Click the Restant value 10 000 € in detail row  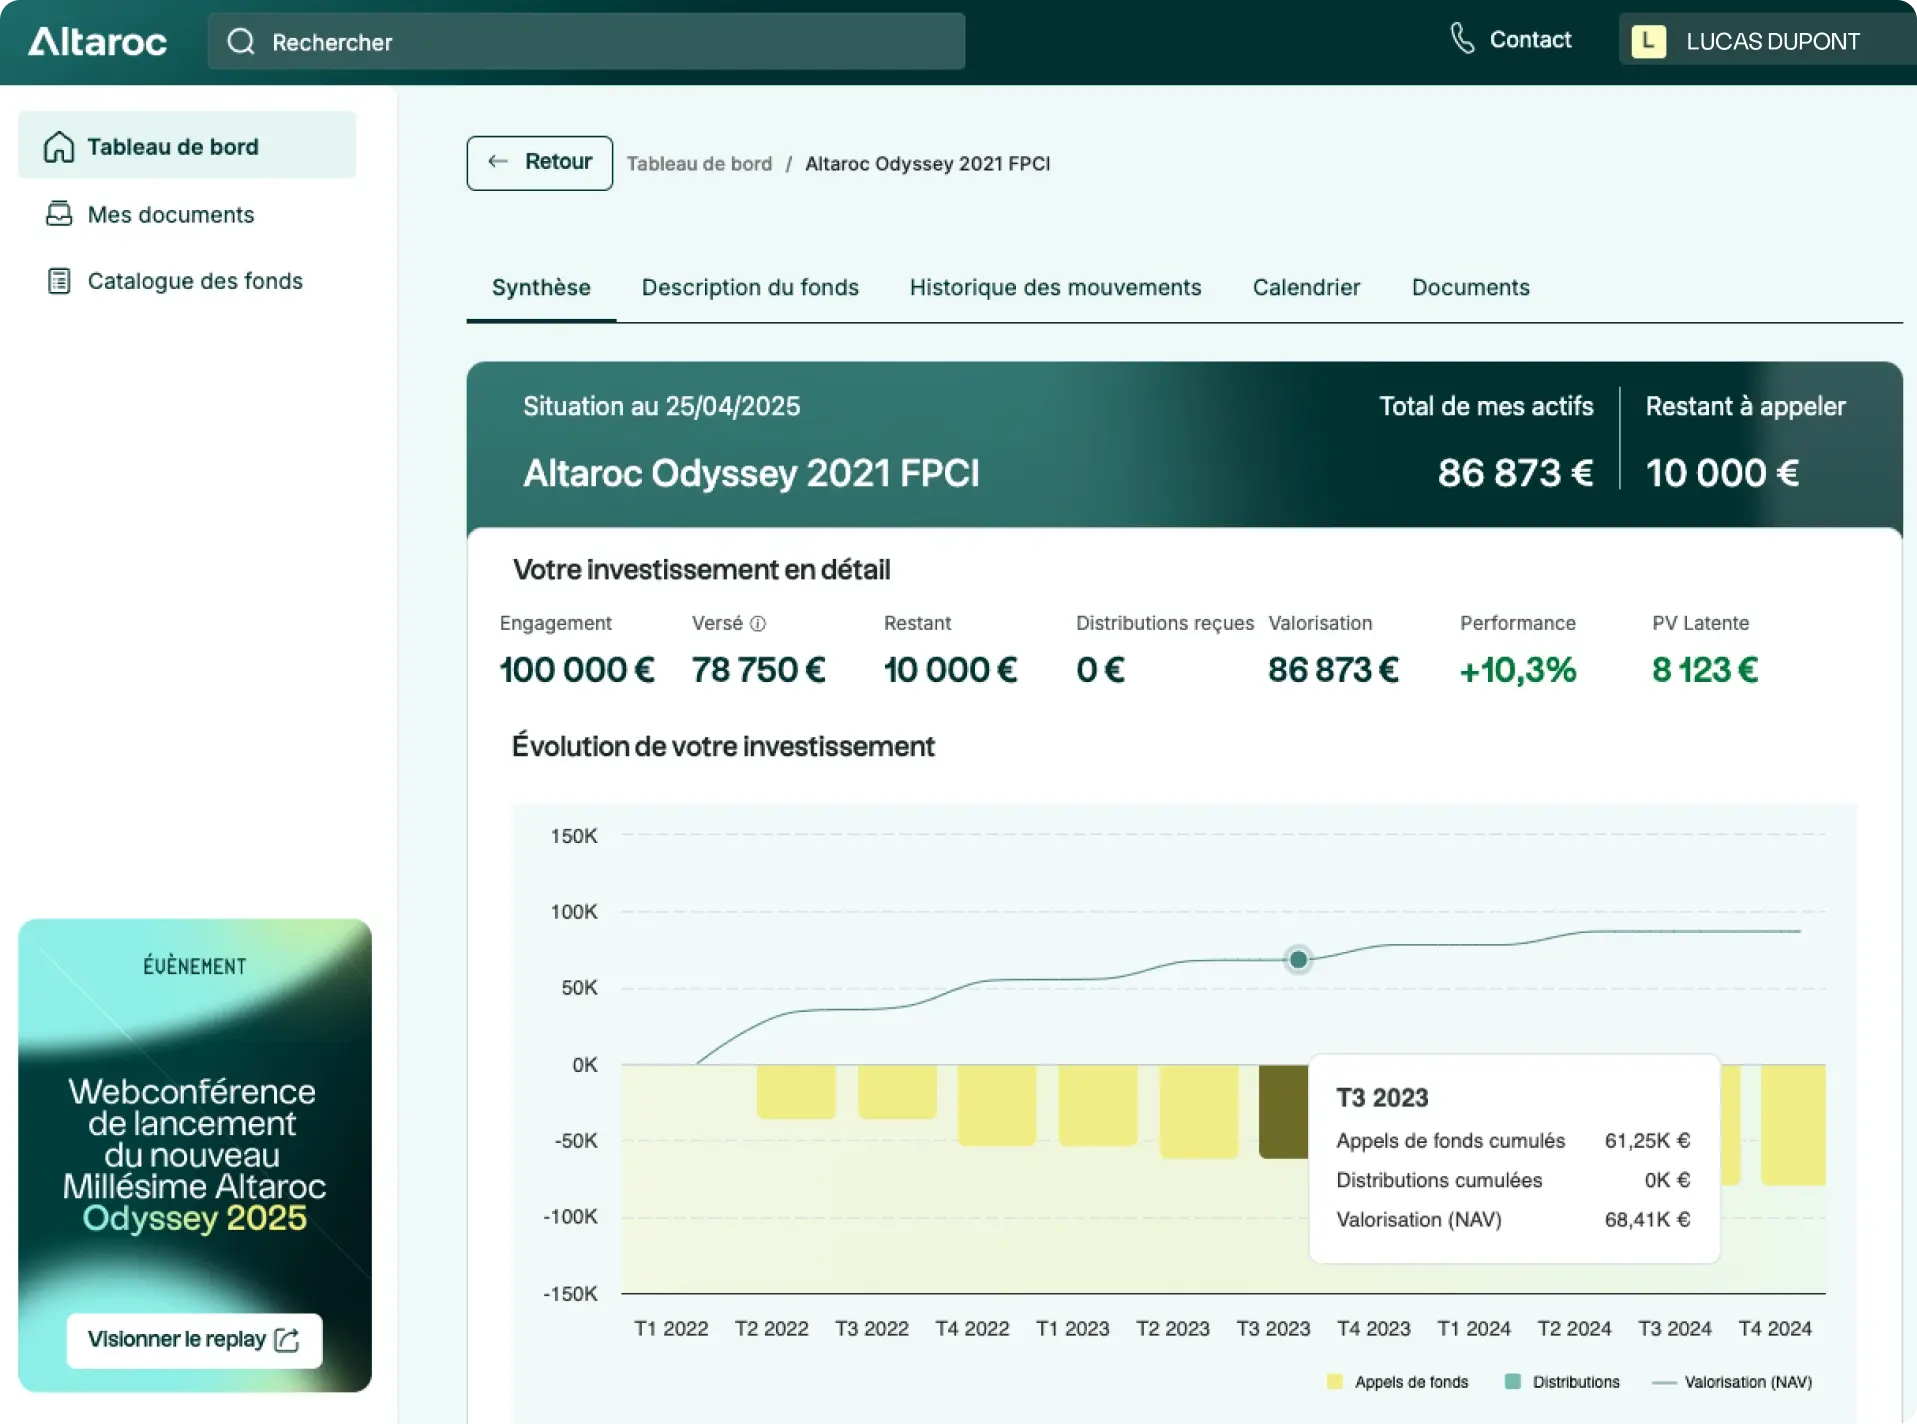[950, 669]
